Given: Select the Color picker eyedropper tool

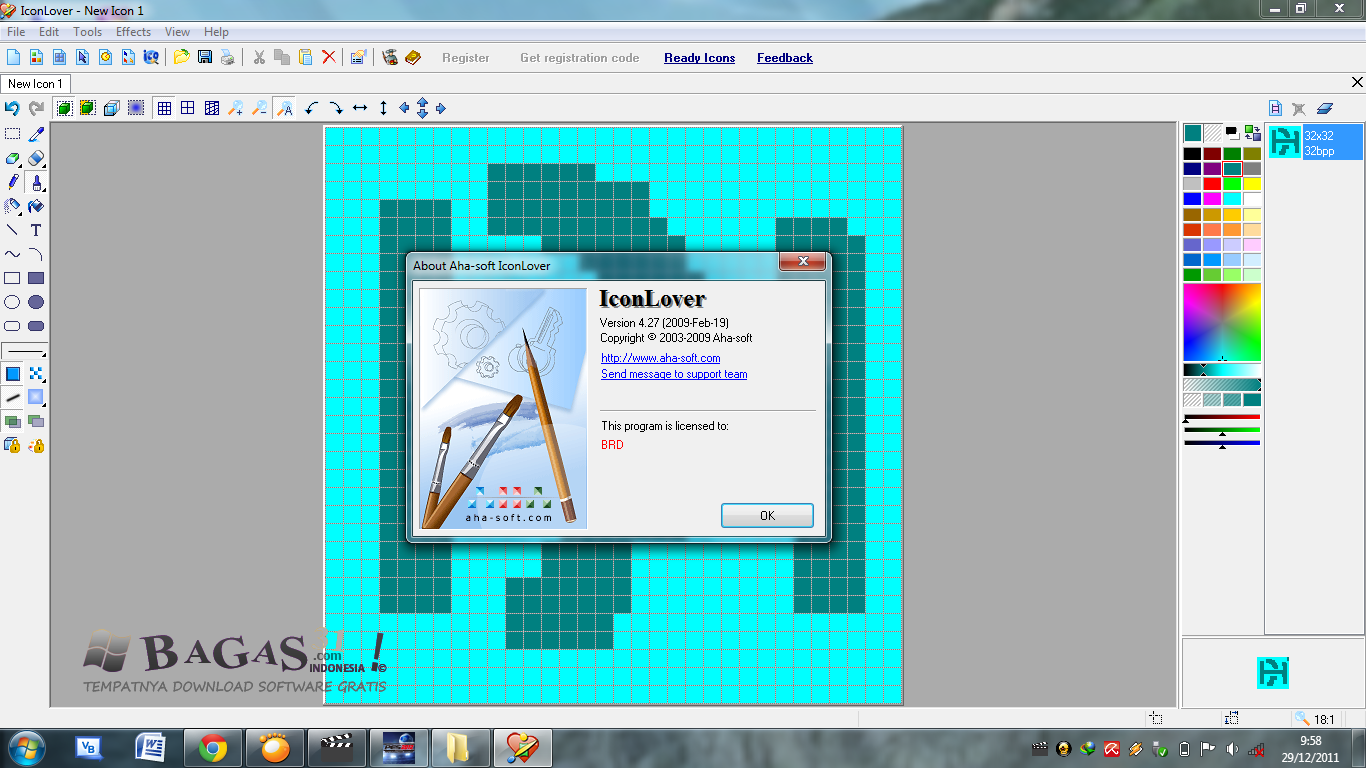Looking at the screenshot, I should click(x=36, y=133).
